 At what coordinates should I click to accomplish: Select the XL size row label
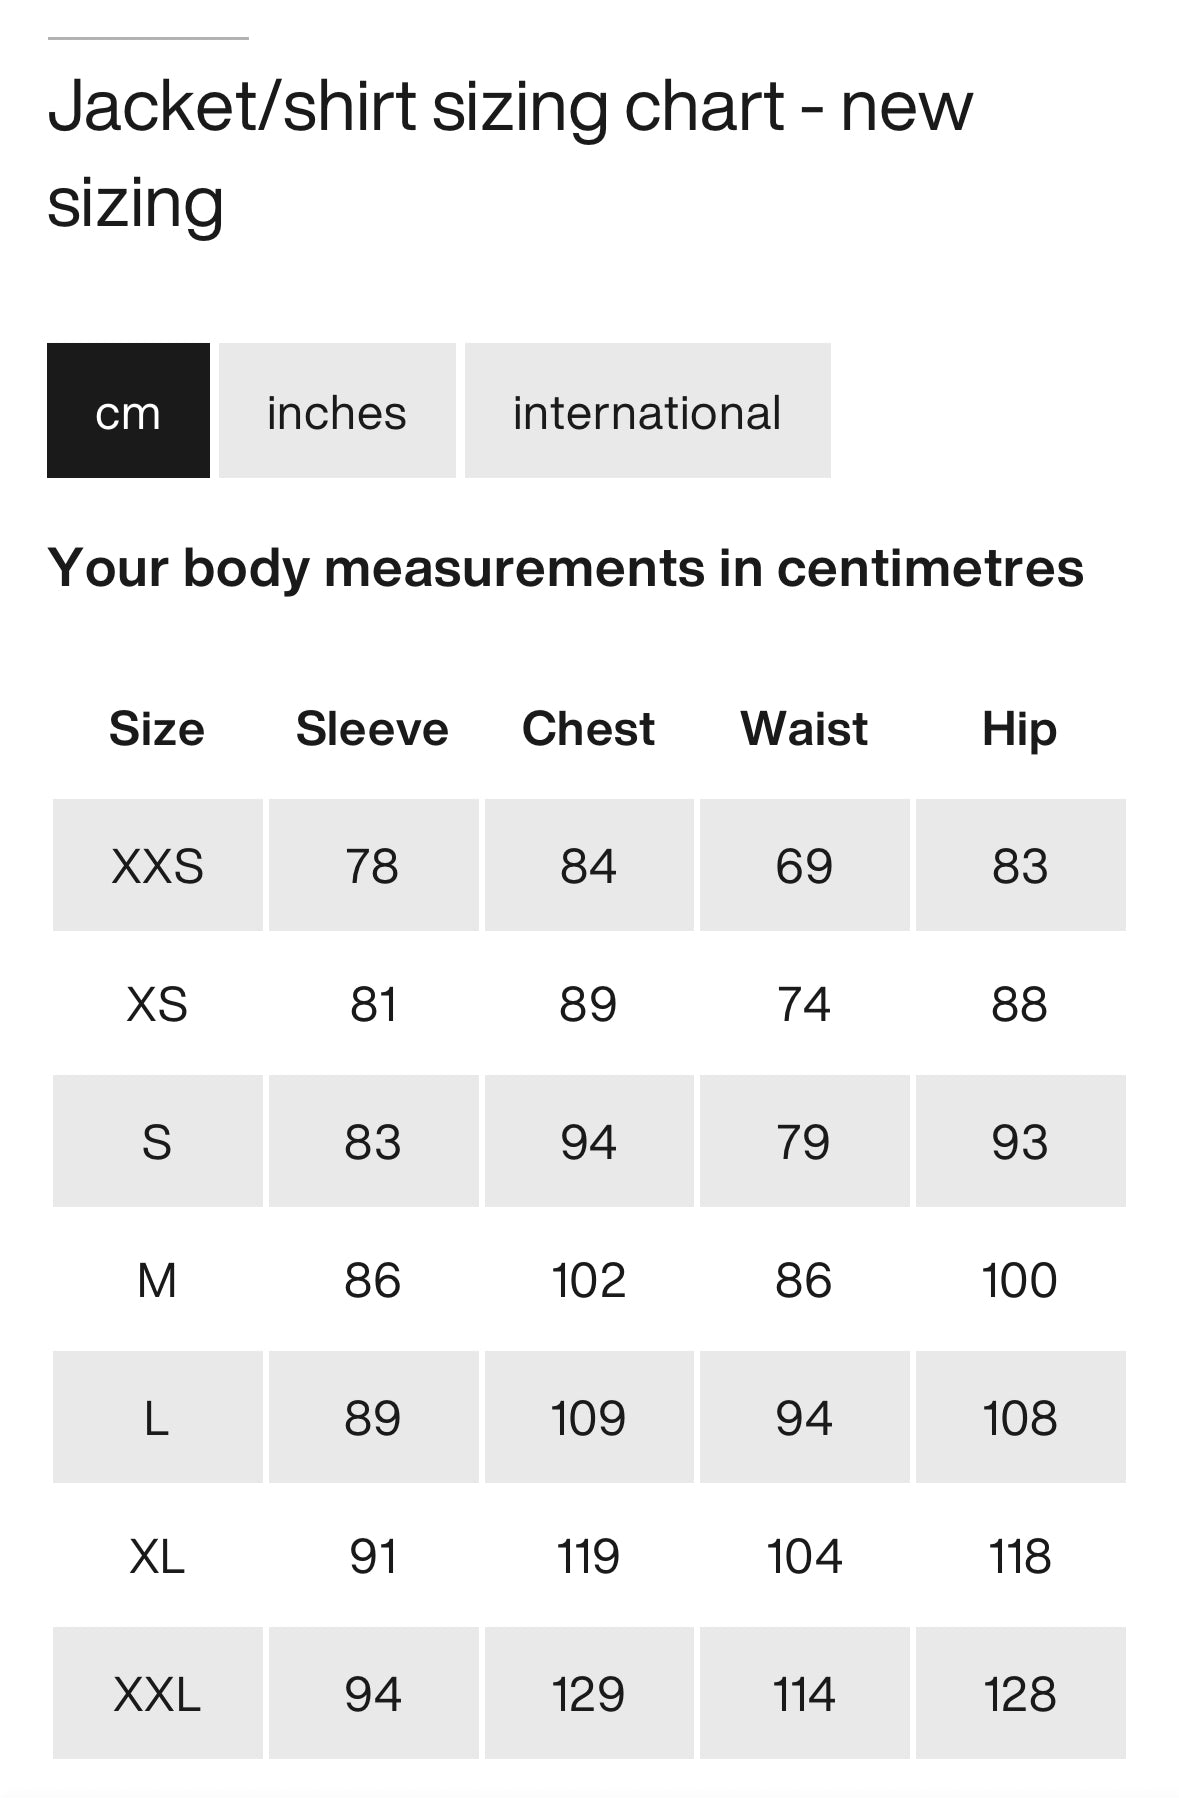click(157, 1556)
